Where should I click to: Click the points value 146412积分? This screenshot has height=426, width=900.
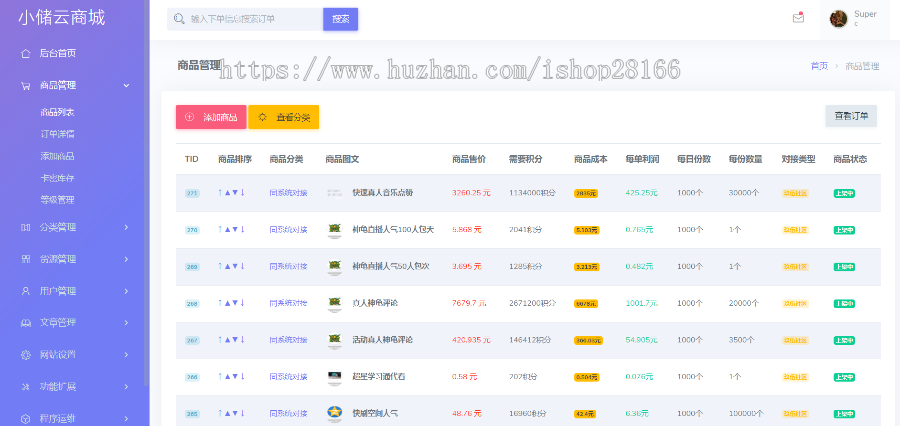[x=530, y=340]
